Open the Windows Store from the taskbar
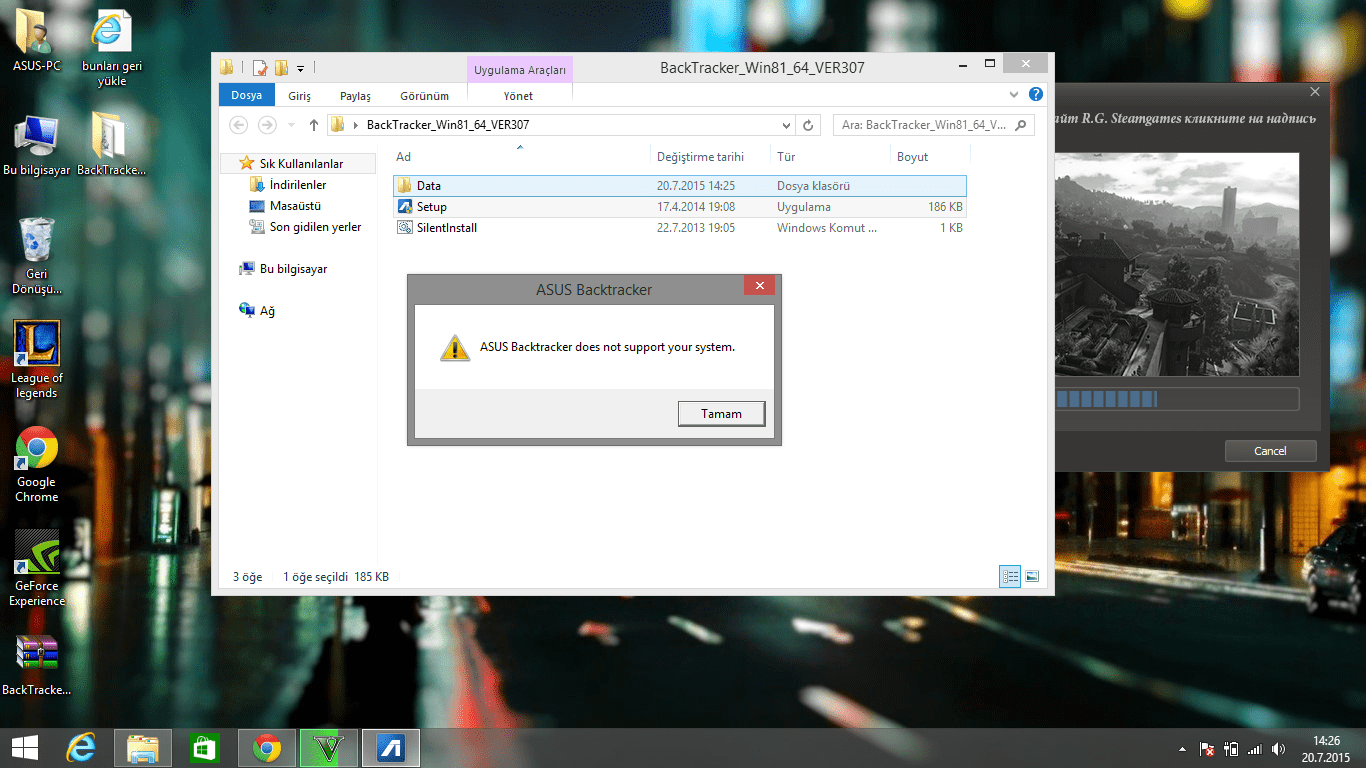1366x768 pixels. [204, 748]
